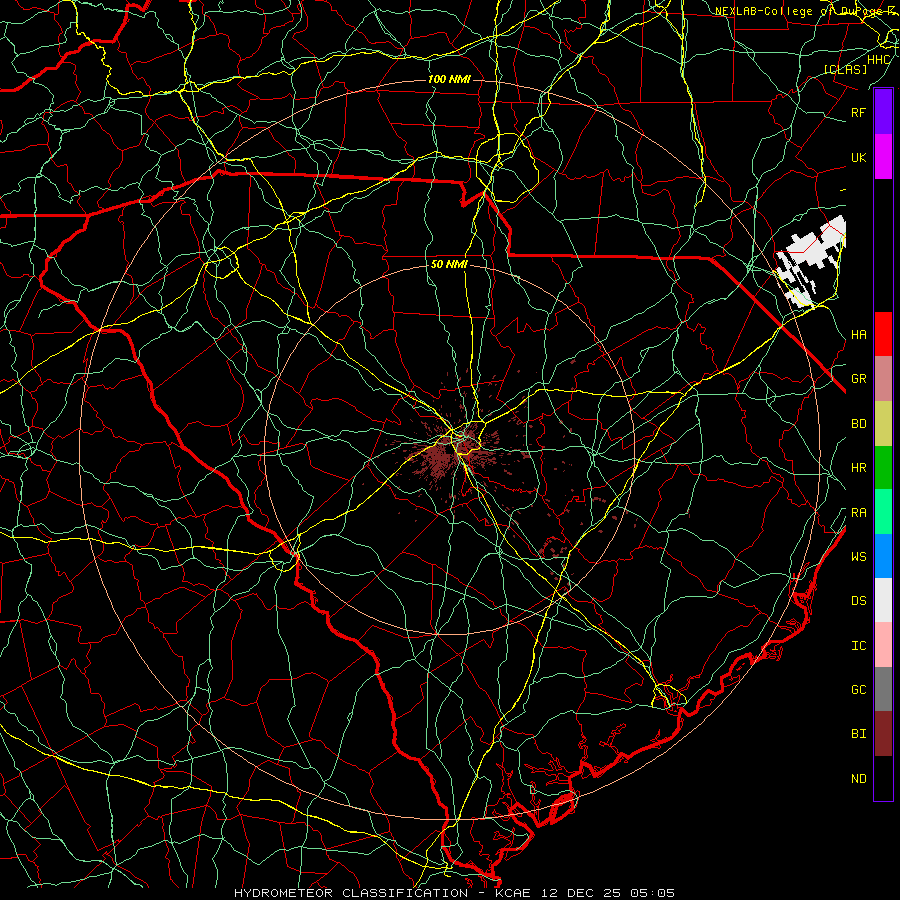Screen dimensions: 900x900
Task: Click the 100 NMI range ring label
Action: tap(449, 79)
